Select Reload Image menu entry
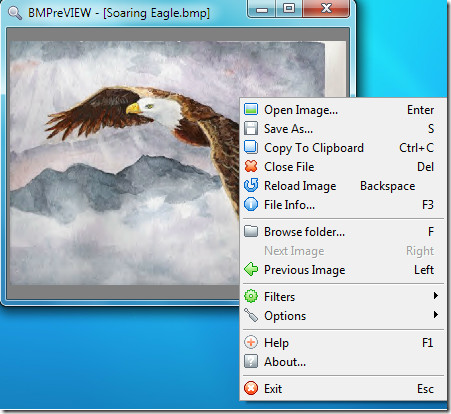Image resolution: width=451 pixels, height=414 pixels. coord(343,186)
